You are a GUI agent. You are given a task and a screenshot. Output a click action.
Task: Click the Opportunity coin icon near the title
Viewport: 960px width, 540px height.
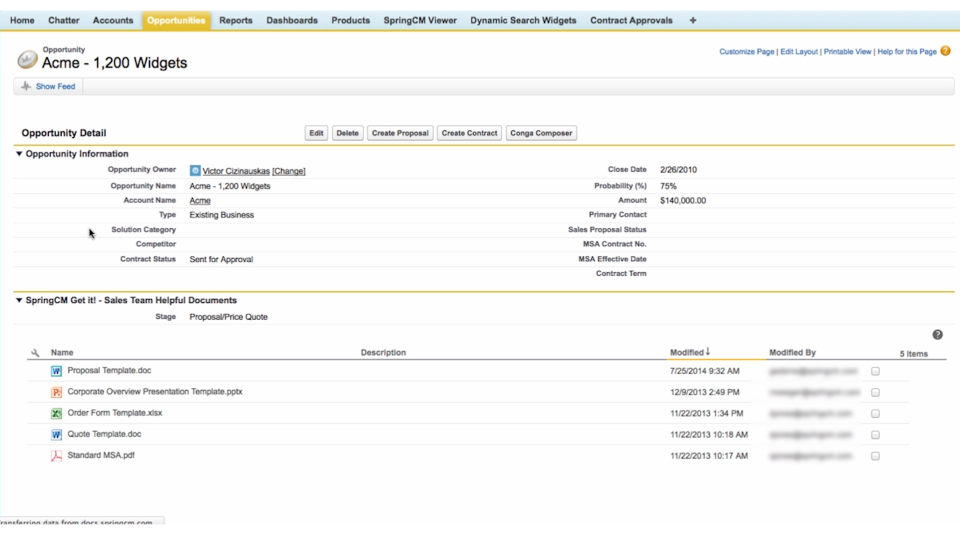(x=27, y=59)
